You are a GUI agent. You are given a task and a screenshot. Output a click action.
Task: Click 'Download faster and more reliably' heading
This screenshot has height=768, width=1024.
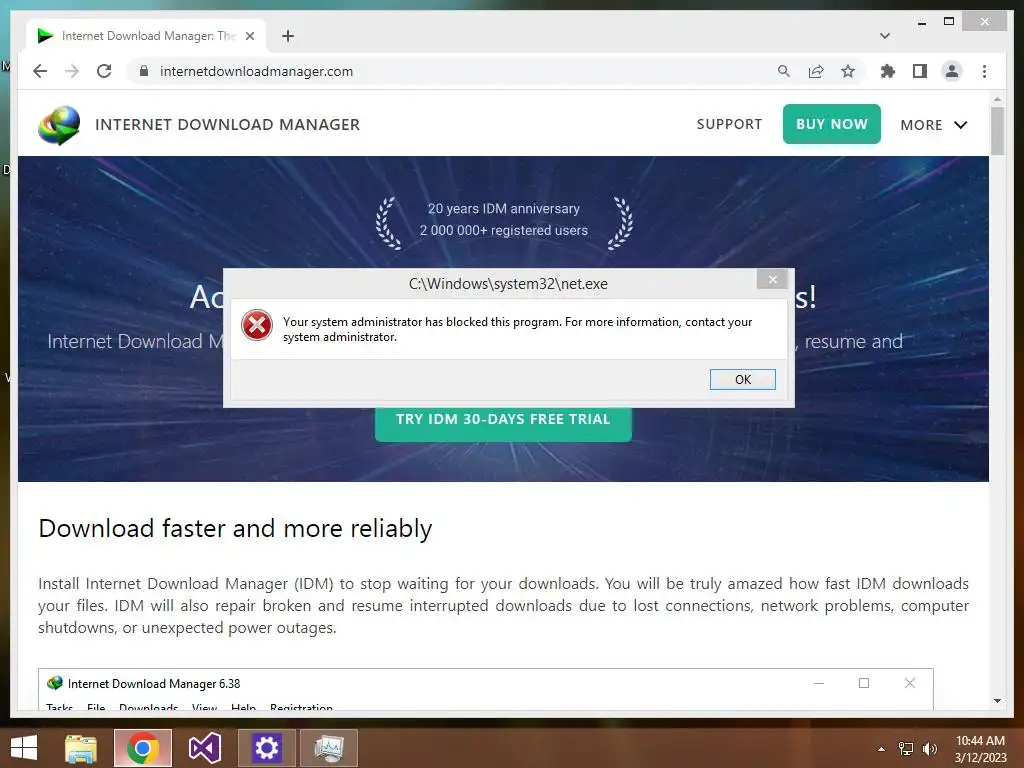[x=235, y=528]
